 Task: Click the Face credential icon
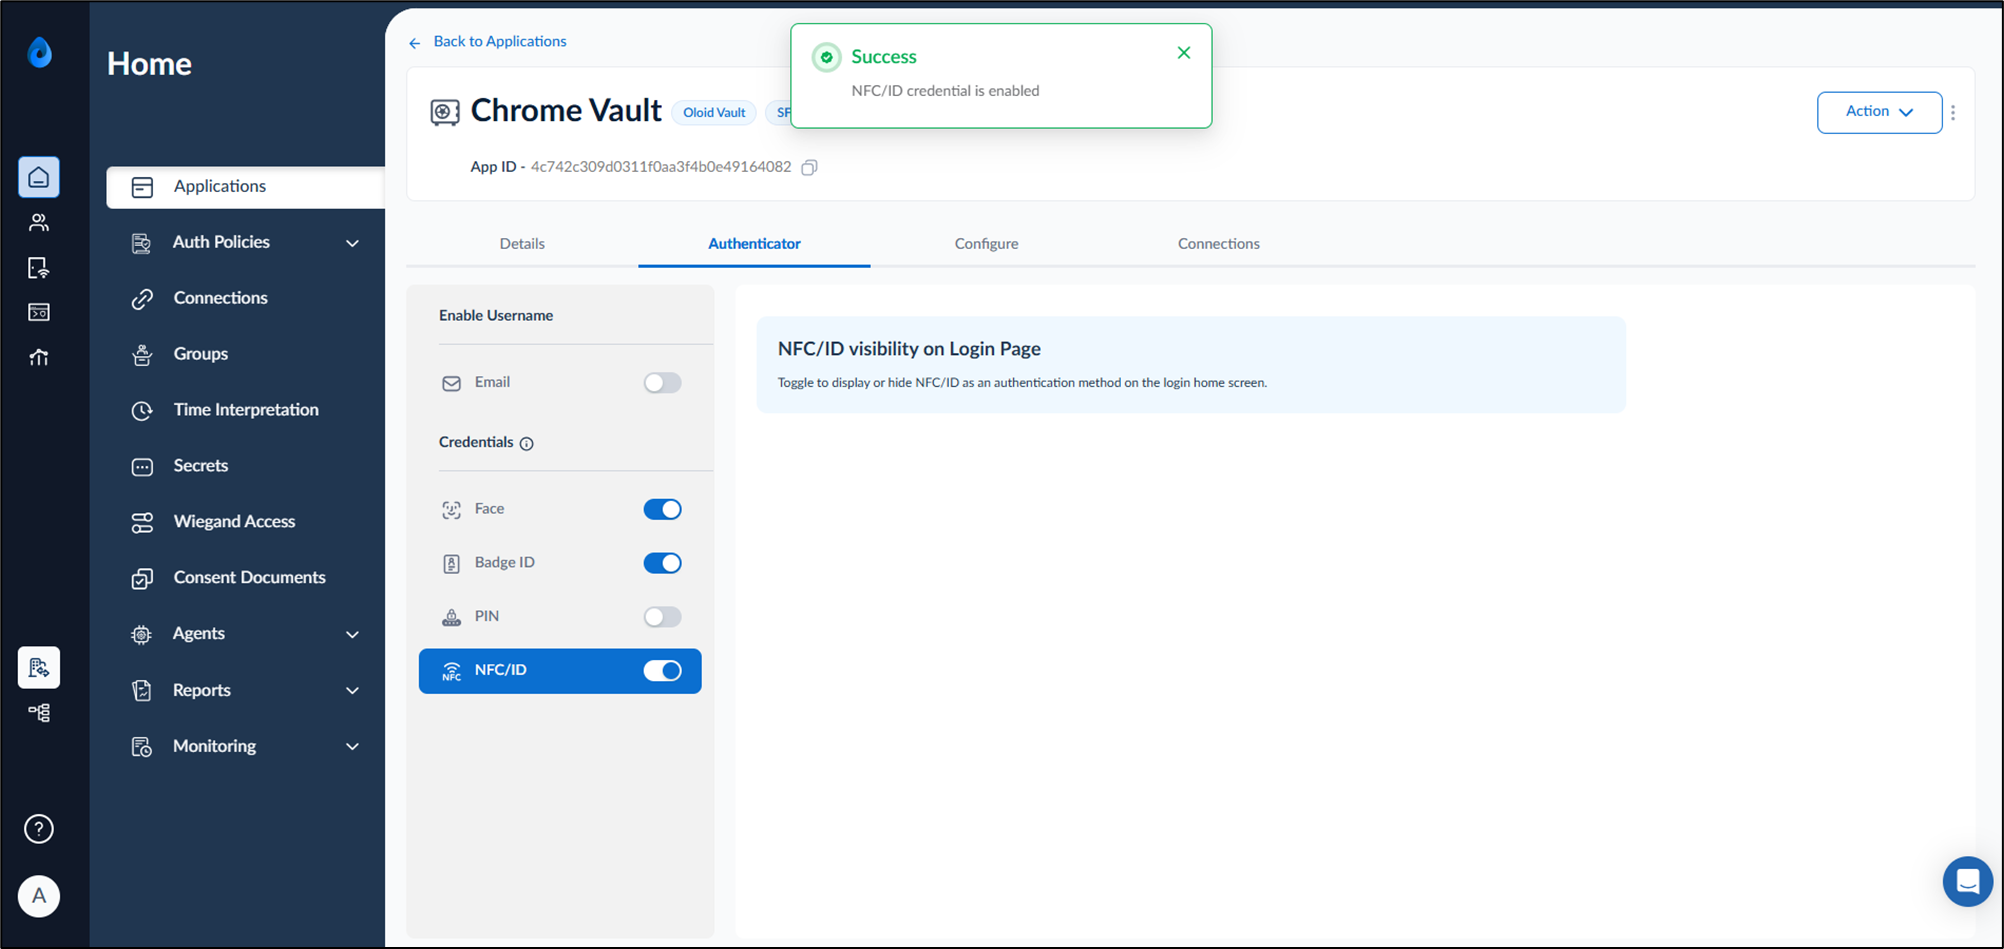pos(452,510)
